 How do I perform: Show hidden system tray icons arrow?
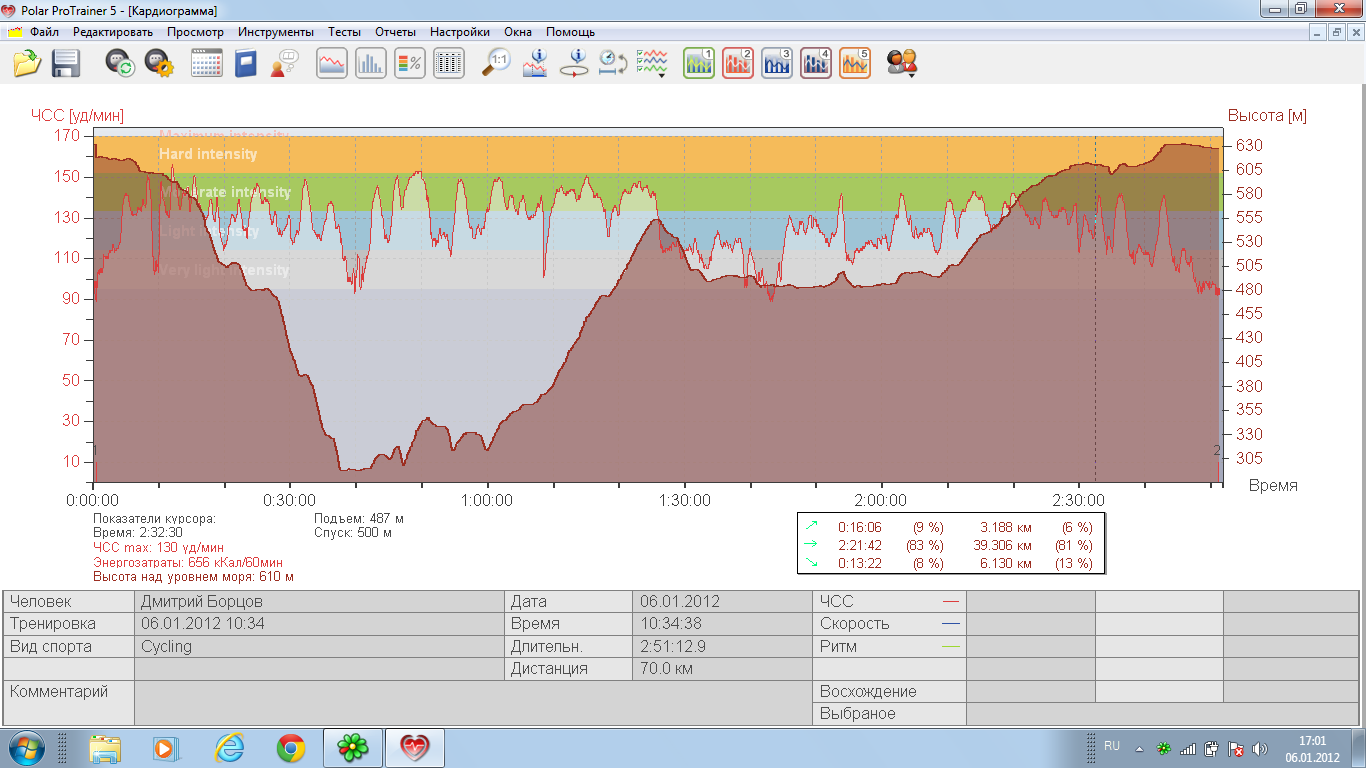pyautogui.click(x=1138, y=748)
